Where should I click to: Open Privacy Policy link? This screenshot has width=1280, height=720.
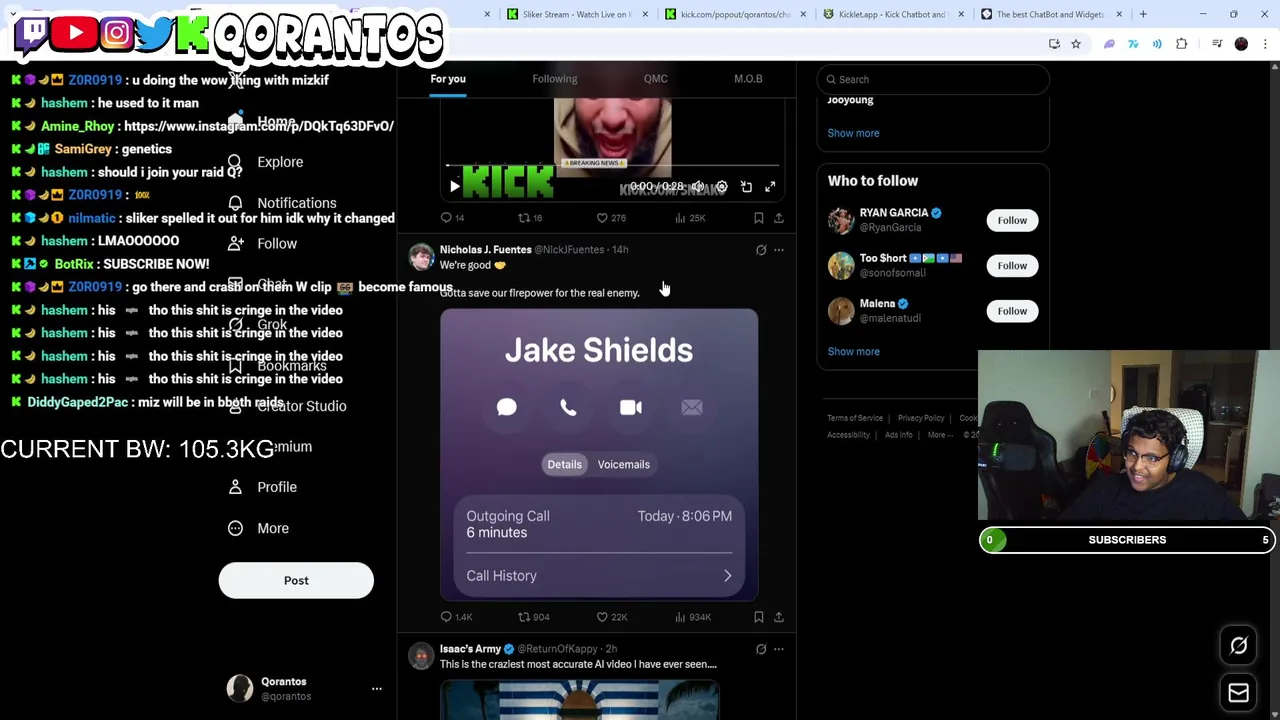pos(920,418)
